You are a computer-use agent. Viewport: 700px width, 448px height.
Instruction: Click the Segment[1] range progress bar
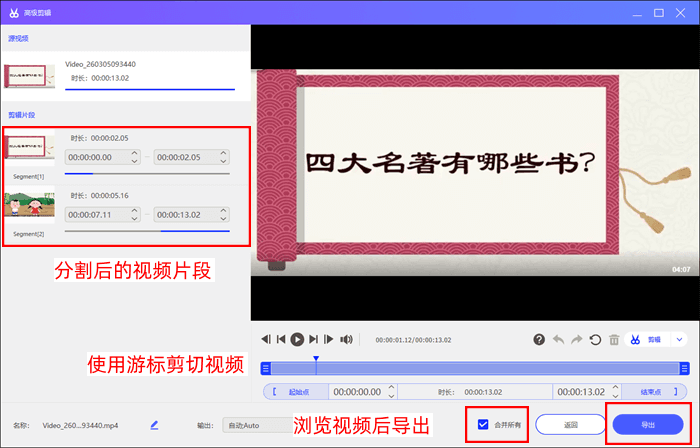pos(147,174)
